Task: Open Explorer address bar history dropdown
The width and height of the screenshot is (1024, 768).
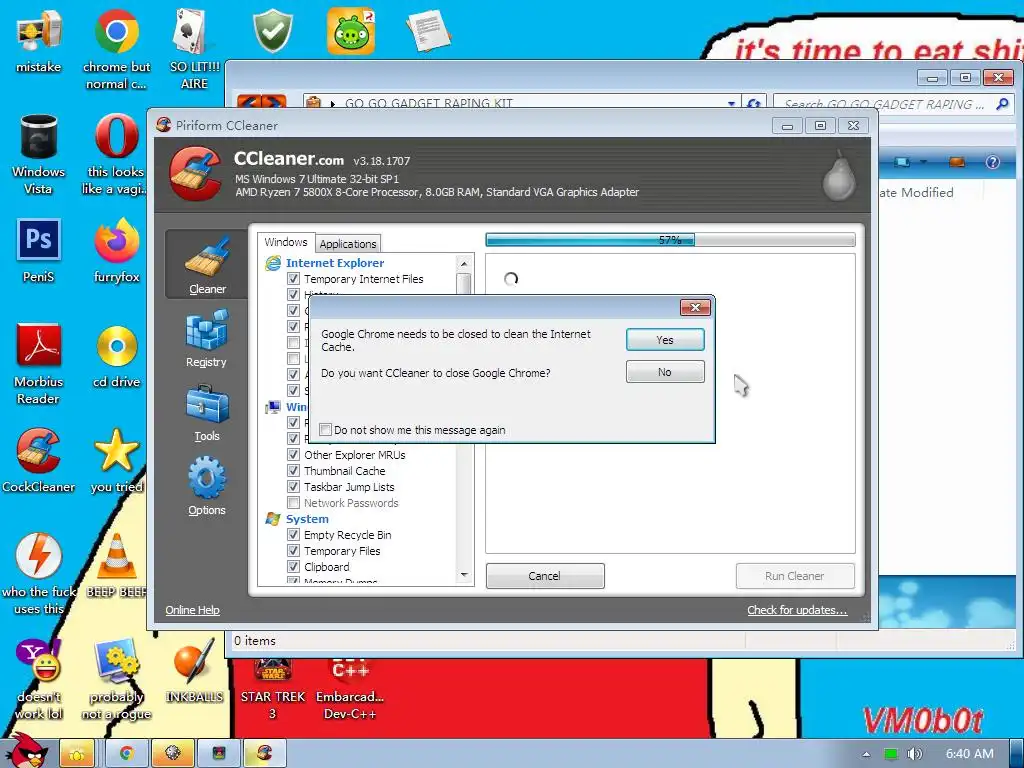Action: (x=731, y=103)
